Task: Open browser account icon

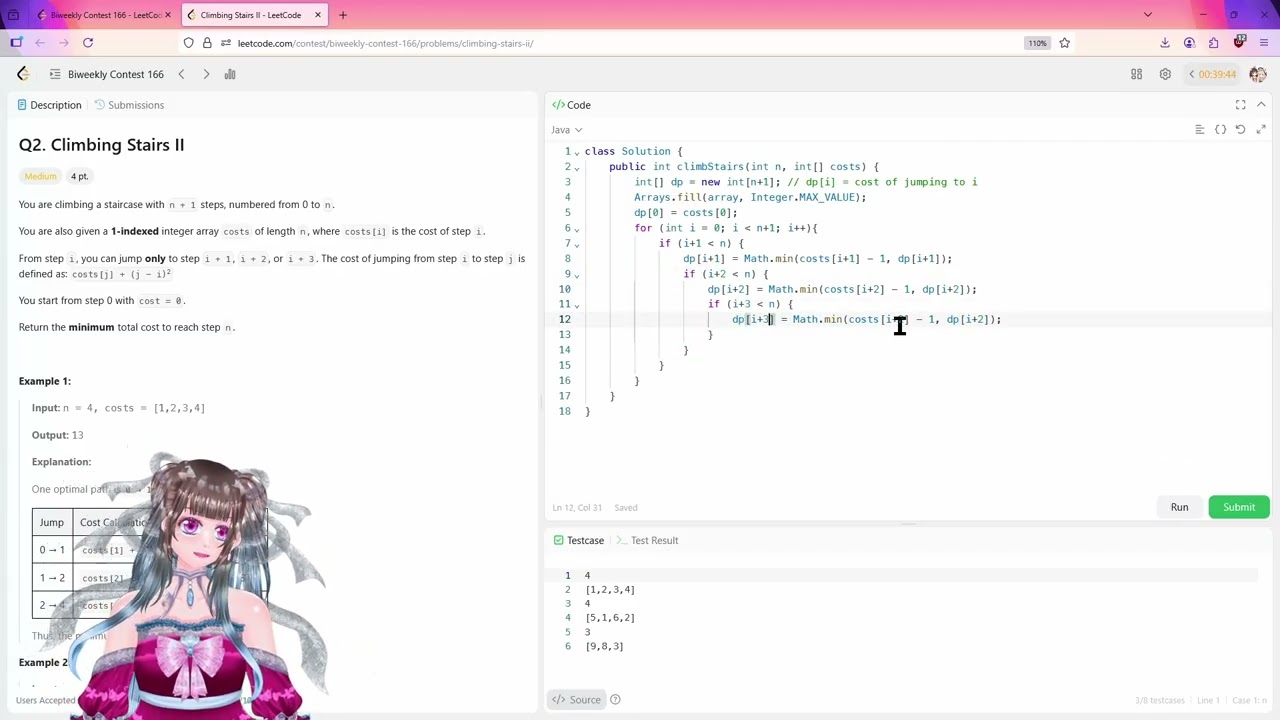Action: [1189, 43]
